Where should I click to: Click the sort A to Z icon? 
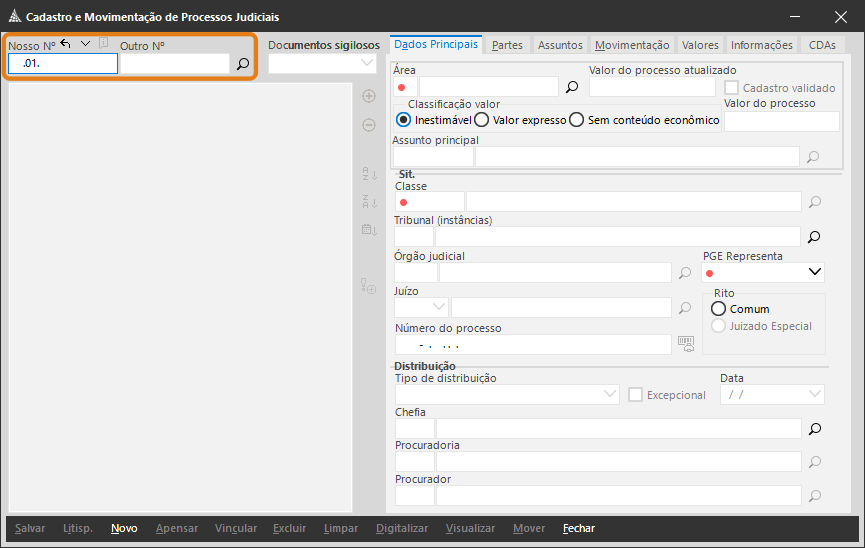pyautogui.click(x=368, y=175)
